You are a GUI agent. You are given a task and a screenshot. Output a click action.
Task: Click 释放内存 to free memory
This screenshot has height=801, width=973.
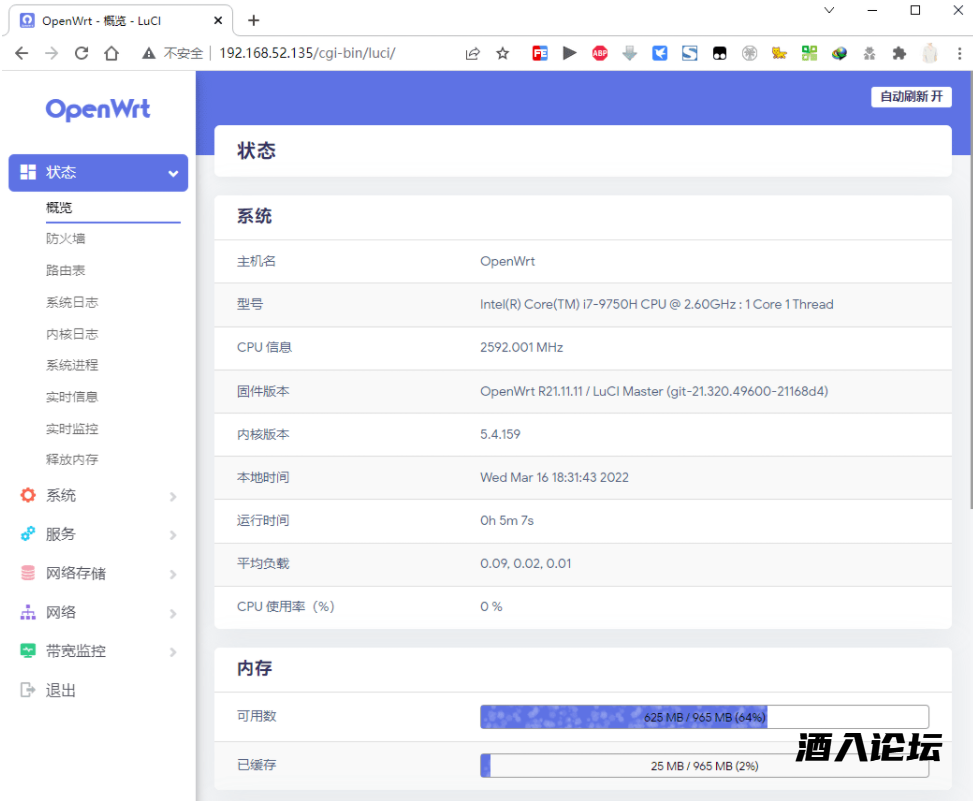click(x=72, y=460)
